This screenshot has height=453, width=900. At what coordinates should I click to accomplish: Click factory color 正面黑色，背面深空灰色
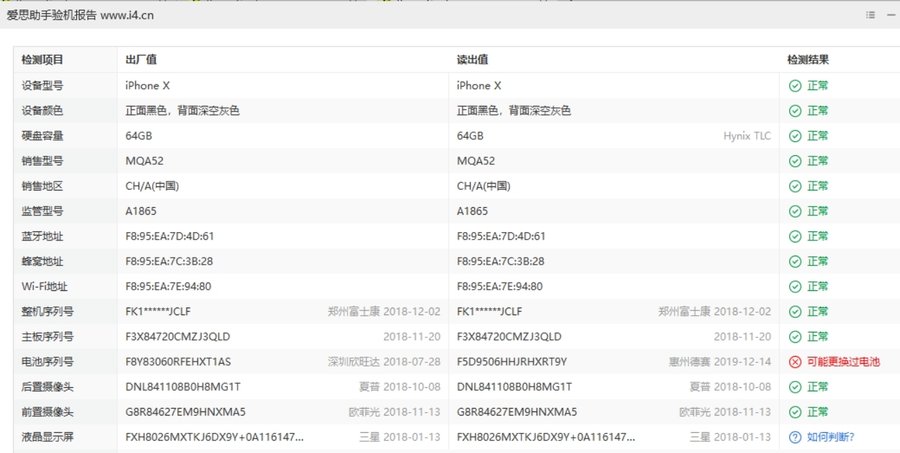click(x=183, y=111)
